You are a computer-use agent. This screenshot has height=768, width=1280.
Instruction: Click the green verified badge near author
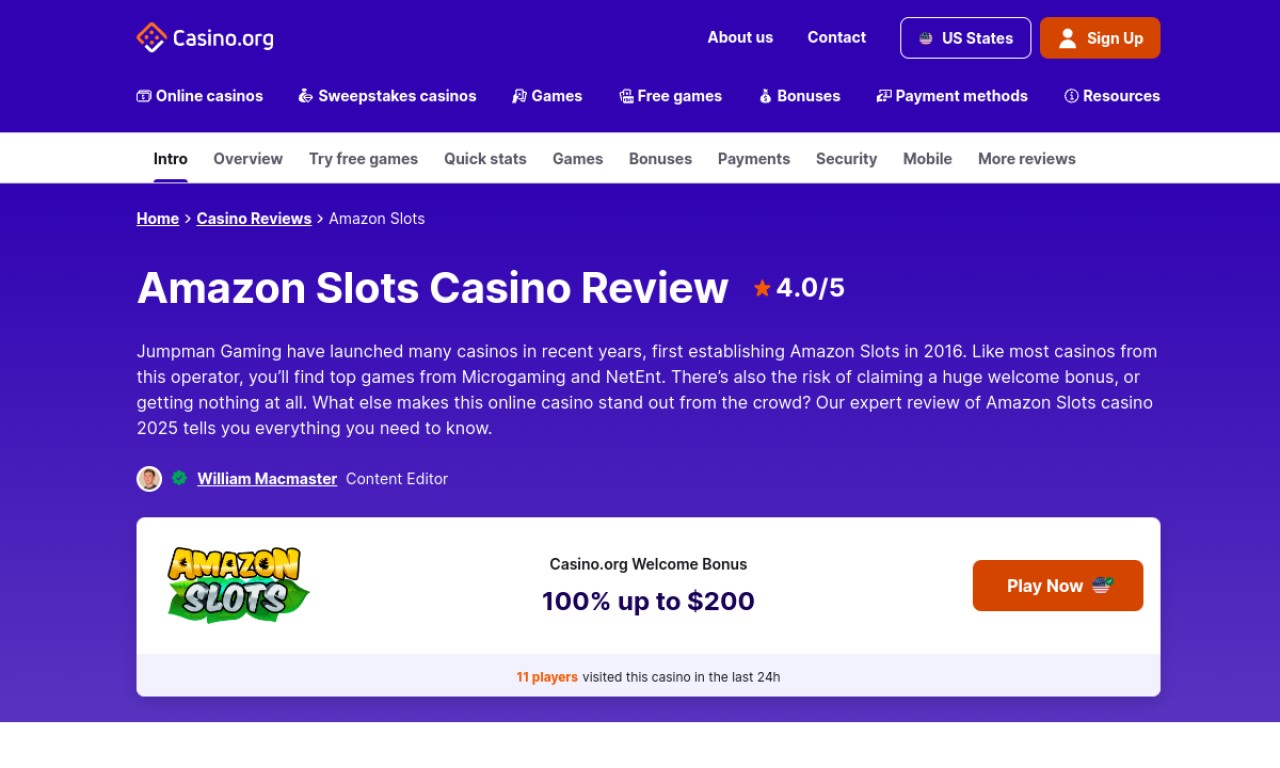click(x=179, y=478)
